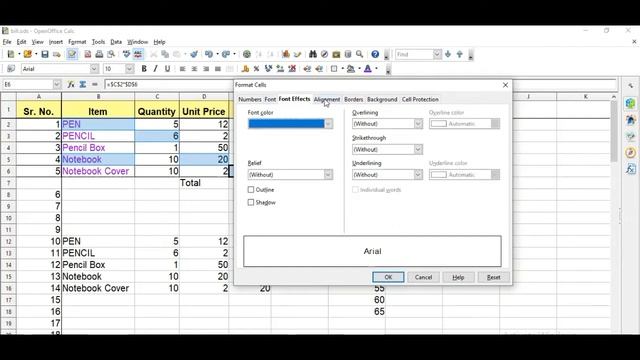Switch to the Borders tab
This screenshot has width=640, height=360.
tap(353, 99)
